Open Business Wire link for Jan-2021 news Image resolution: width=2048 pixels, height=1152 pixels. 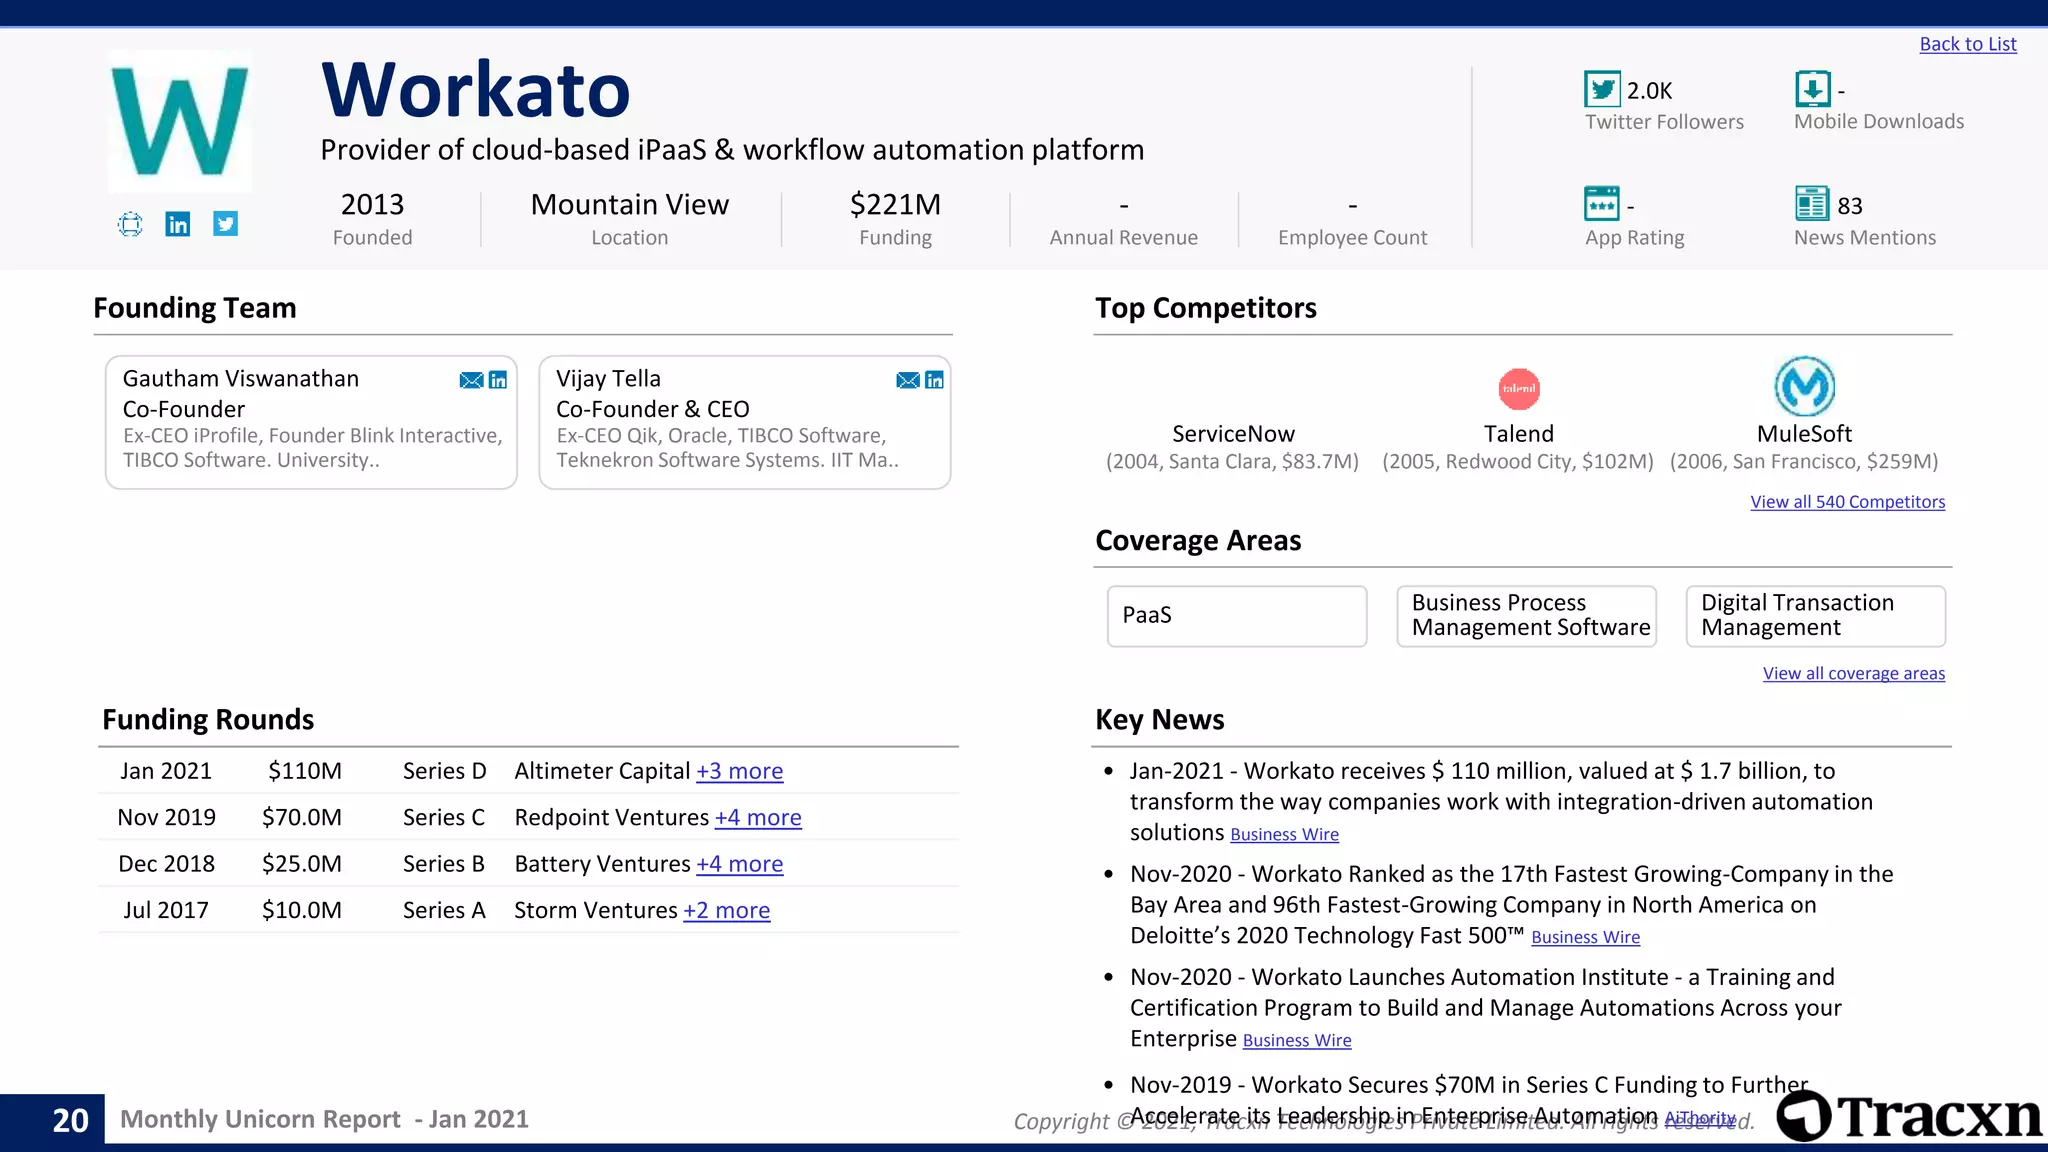(x=1285, y=834)
